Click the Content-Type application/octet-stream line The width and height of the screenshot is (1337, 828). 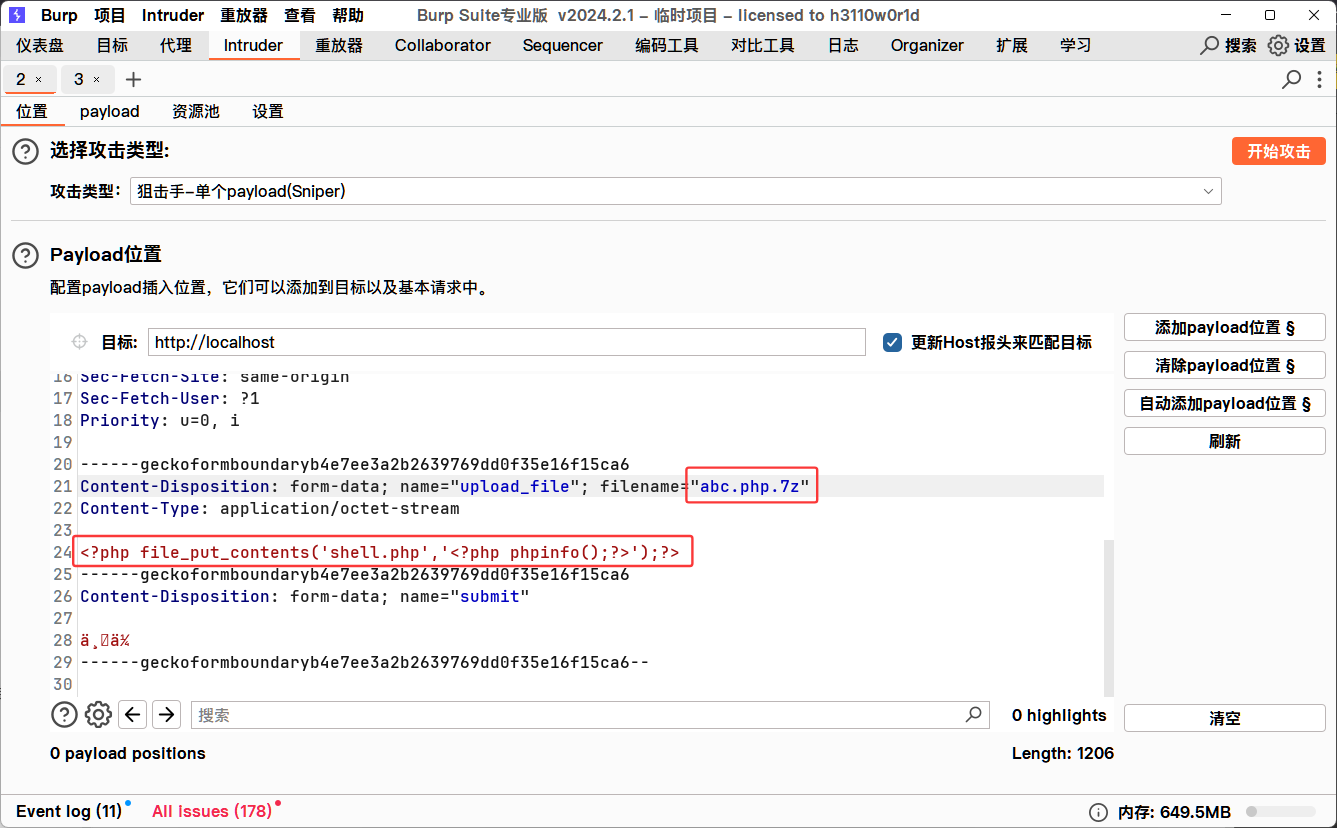click(270, 508)
